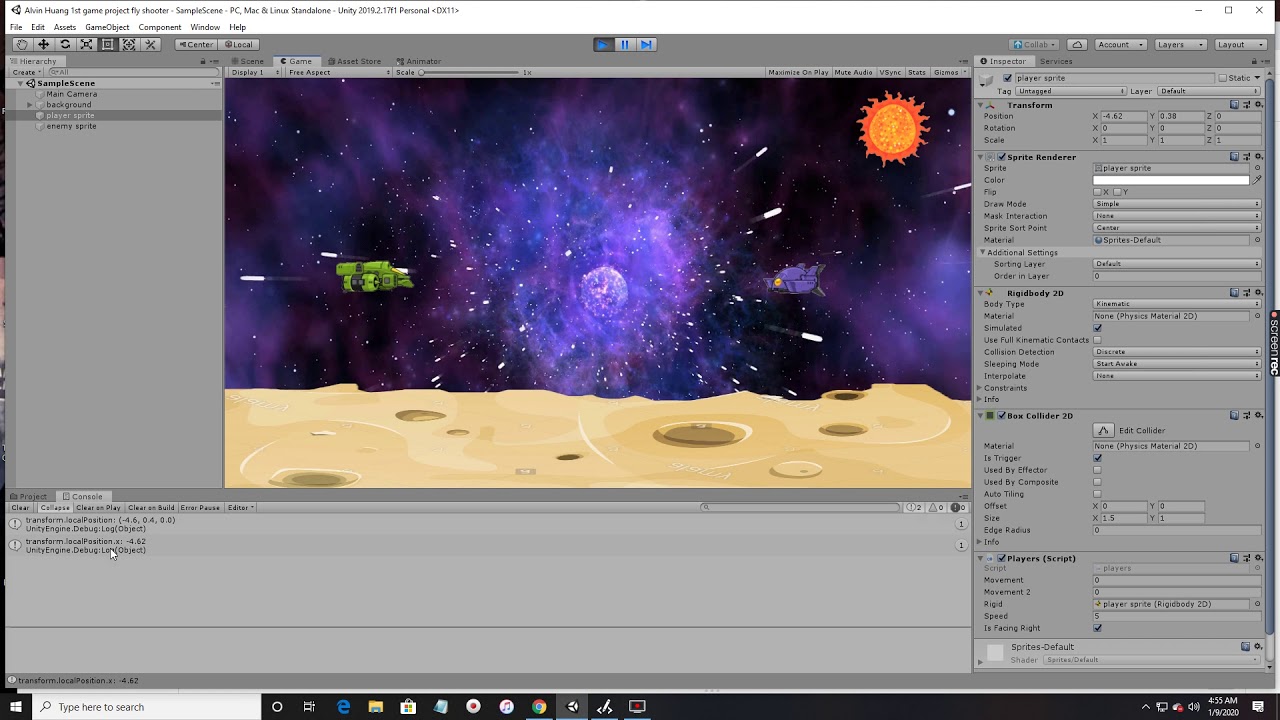Open Transform component help icon
1280x720 pixels.
(x=1234, y=105)
